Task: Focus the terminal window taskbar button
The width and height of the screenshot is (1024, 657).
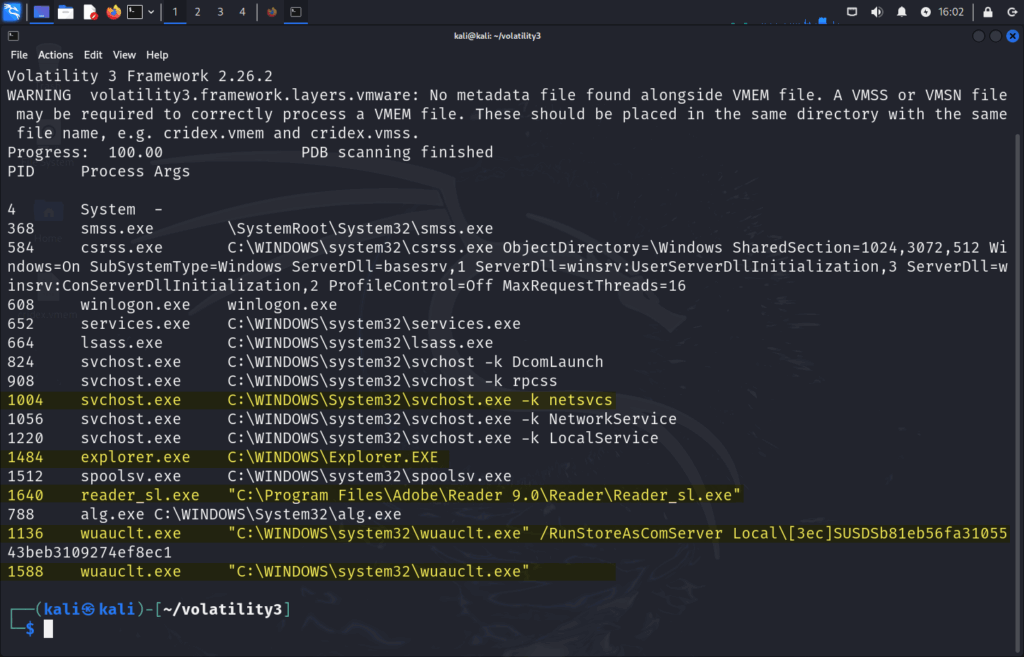Action: (x=296, y=12)
